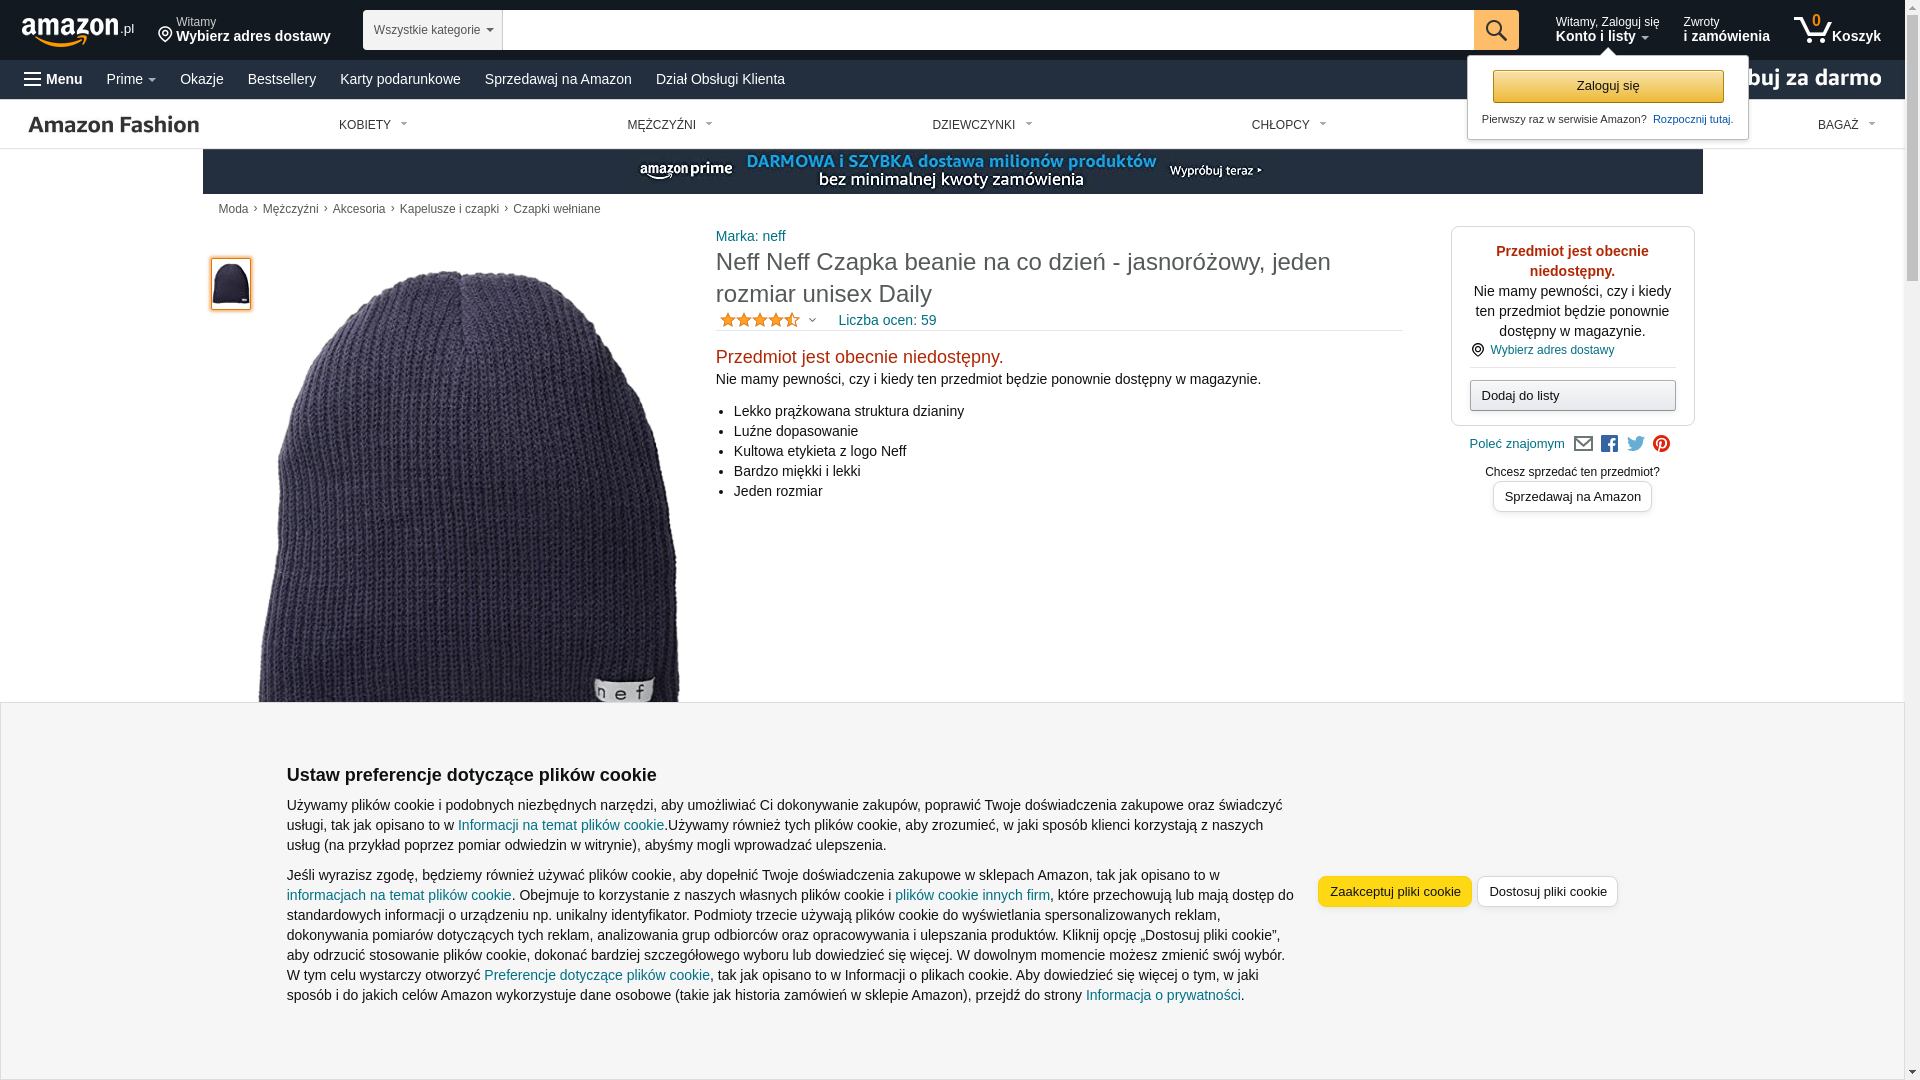Click into the search input field
The image size is (1920, 1080).
tap(988, 30)
